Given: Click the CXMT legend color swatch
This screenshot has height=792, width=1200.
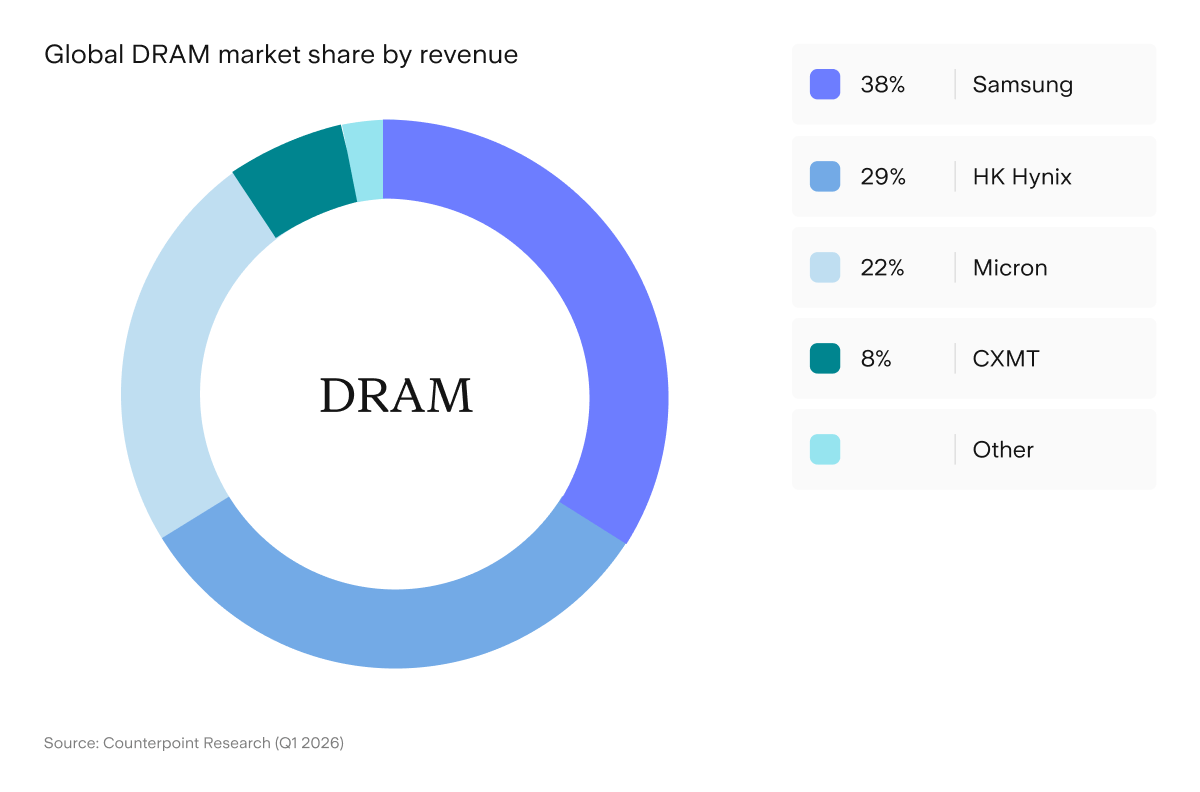Looking at the screenshot, I should (x=825, y=358).
